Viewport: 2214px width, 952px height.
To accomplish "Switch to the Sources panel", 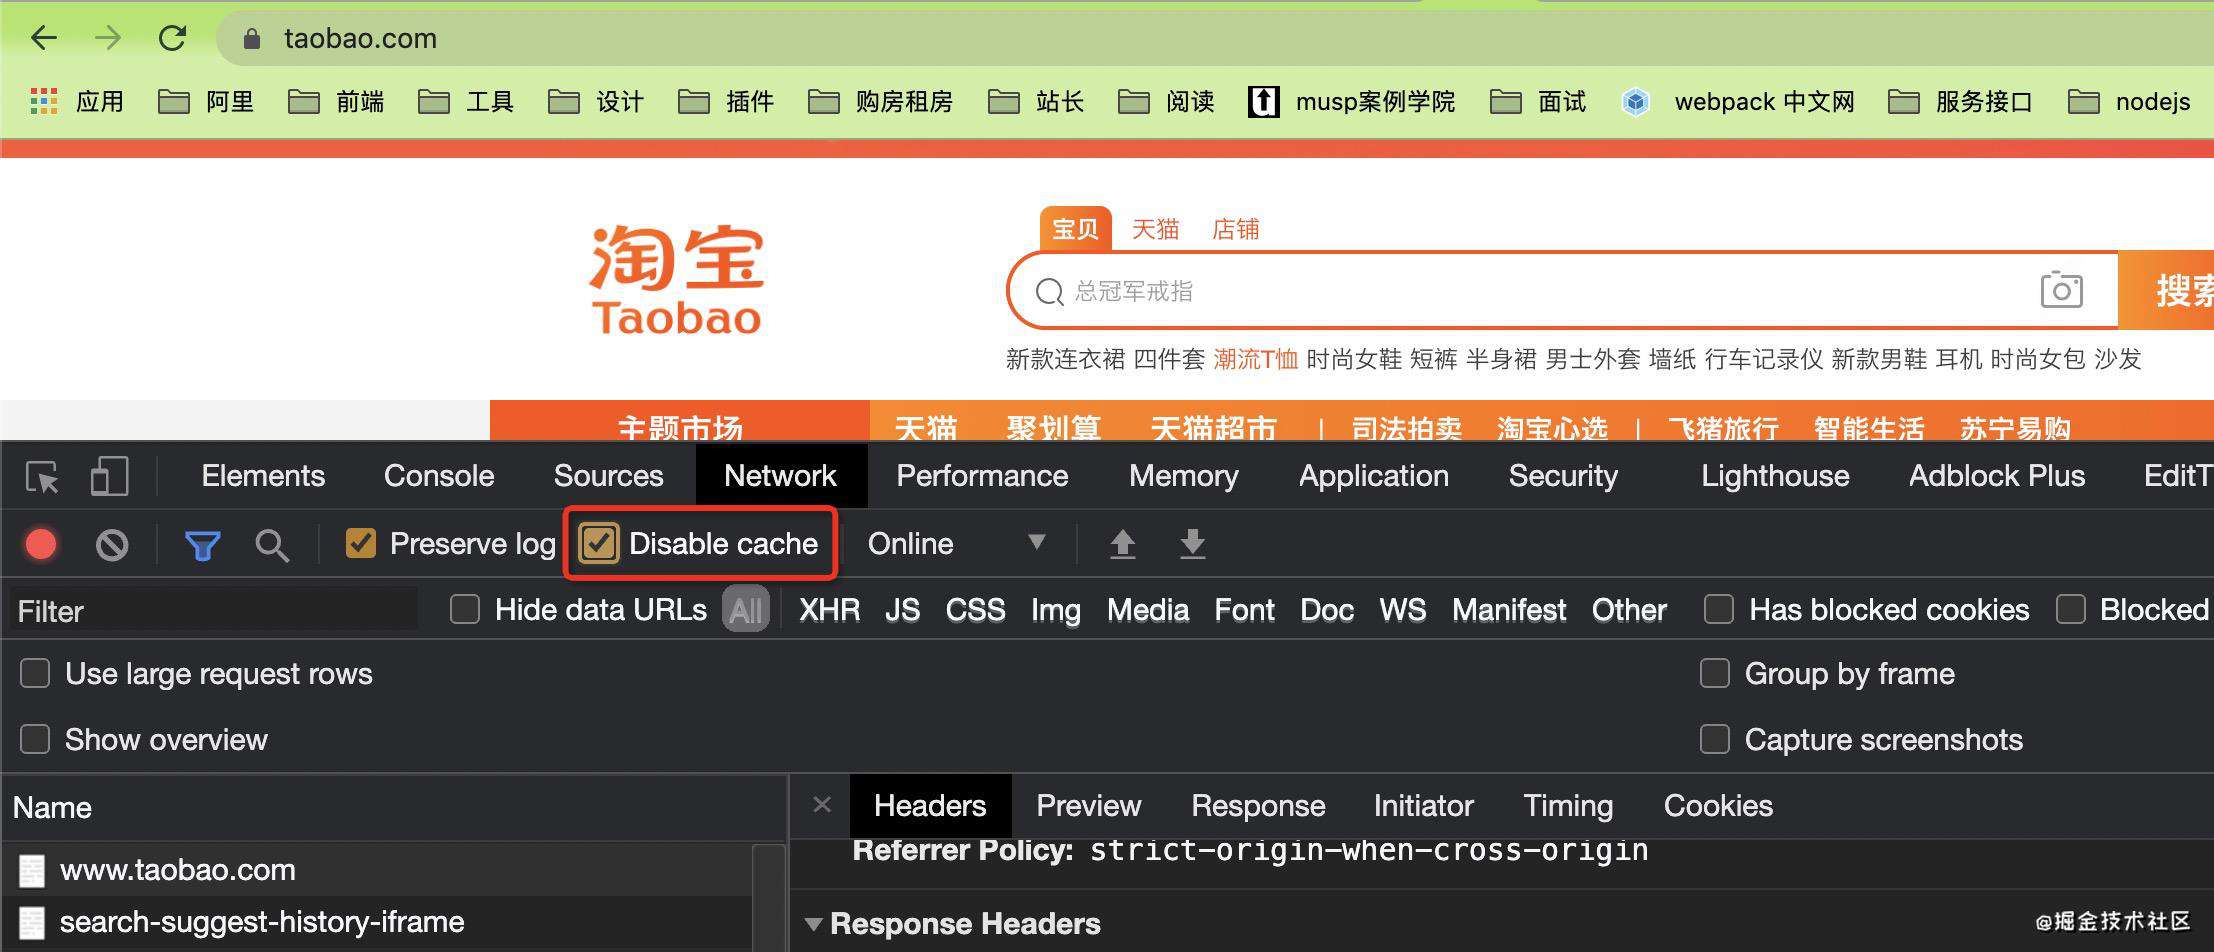I will point(608,476).
